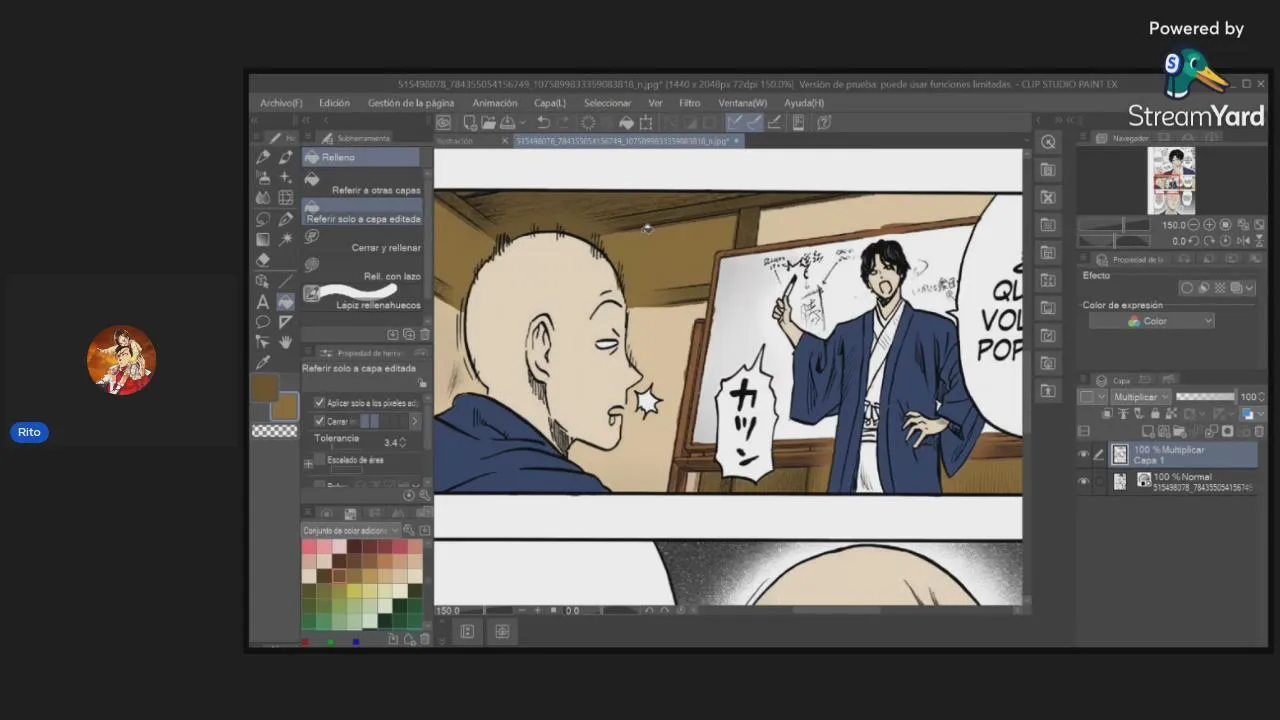Select the Eraser tool
The height and width of the screenshot is (720, 1280).
[263, 260]
